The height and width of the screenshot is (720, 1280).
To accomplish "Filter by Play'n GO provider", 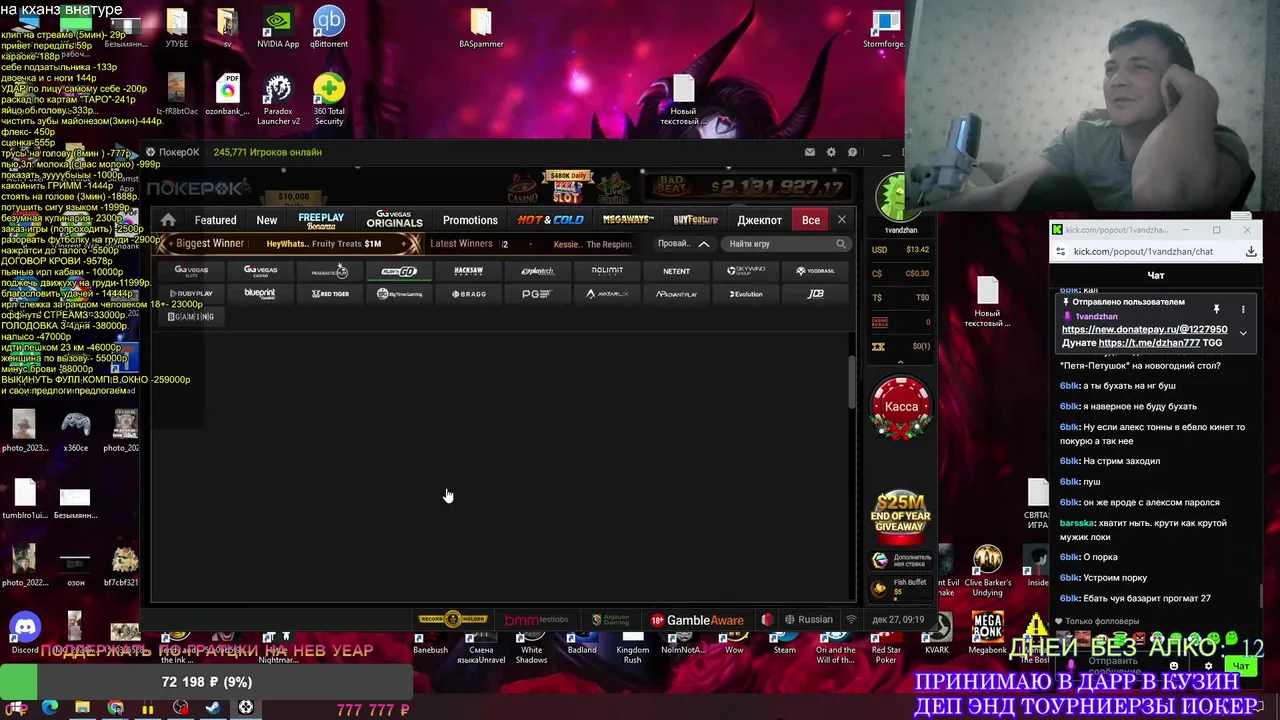I will [398, 271].
